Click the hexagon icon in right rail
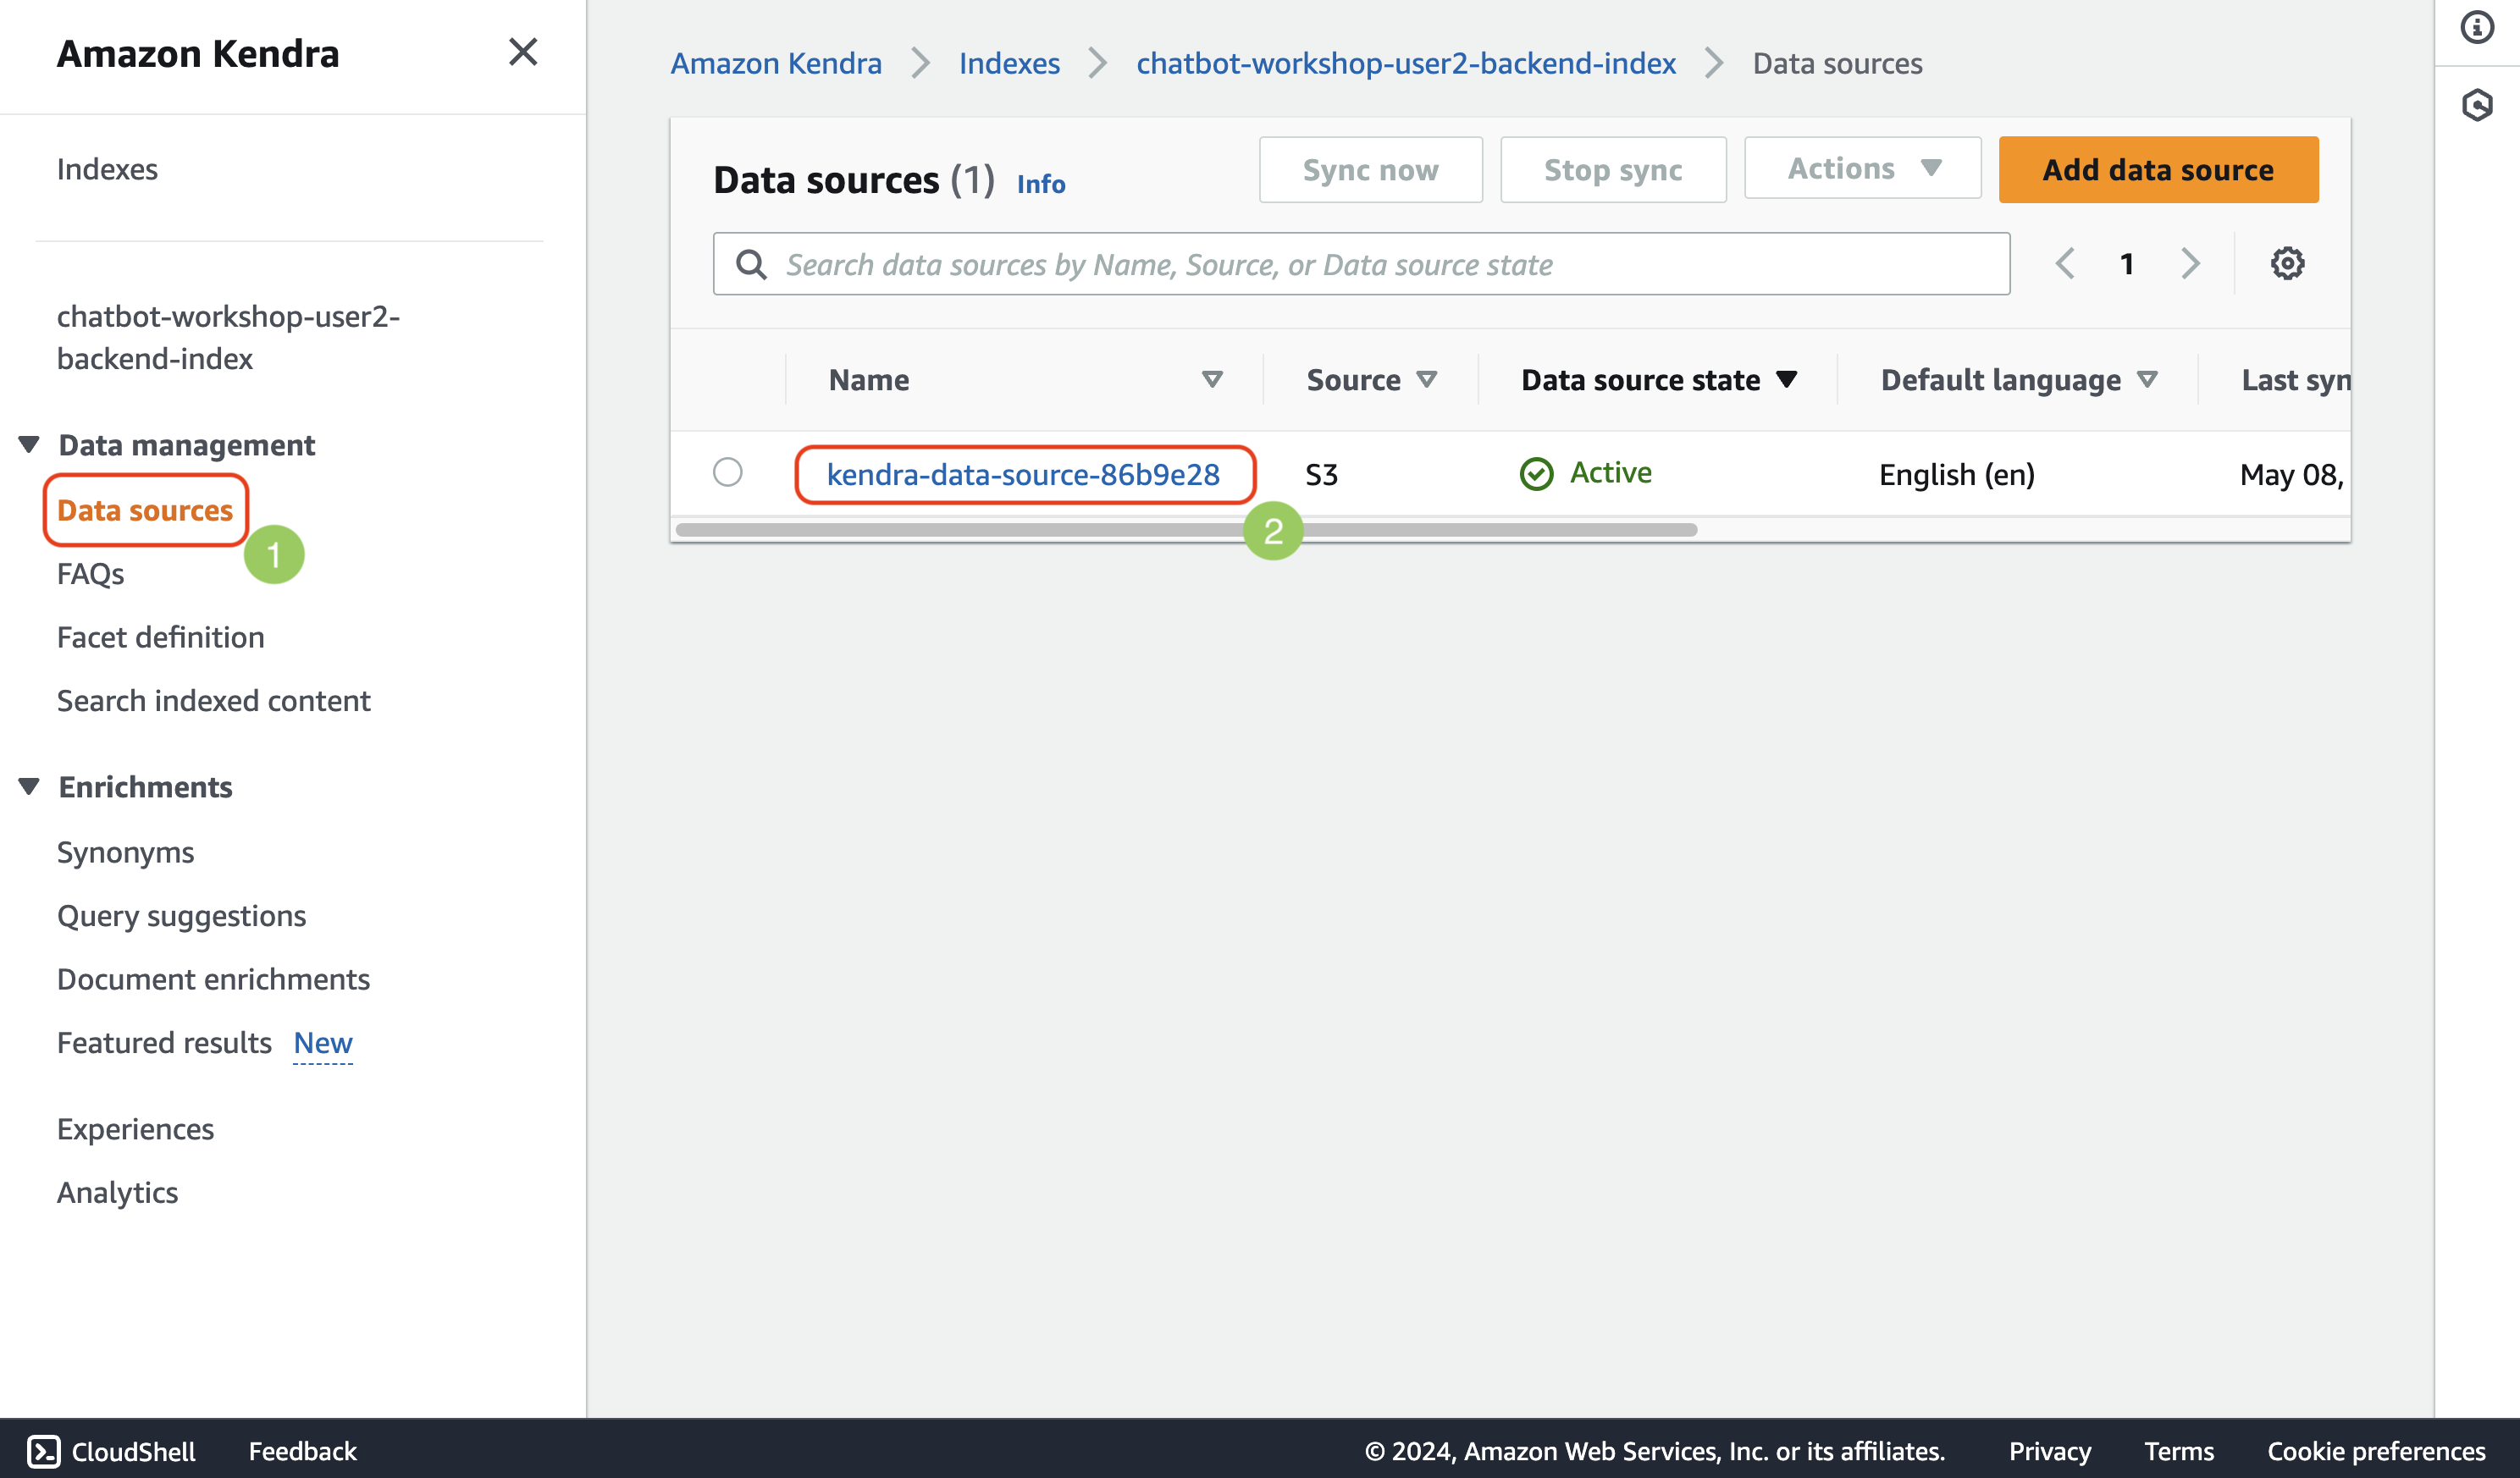2520x1478 pixels. pos(2476,104)
